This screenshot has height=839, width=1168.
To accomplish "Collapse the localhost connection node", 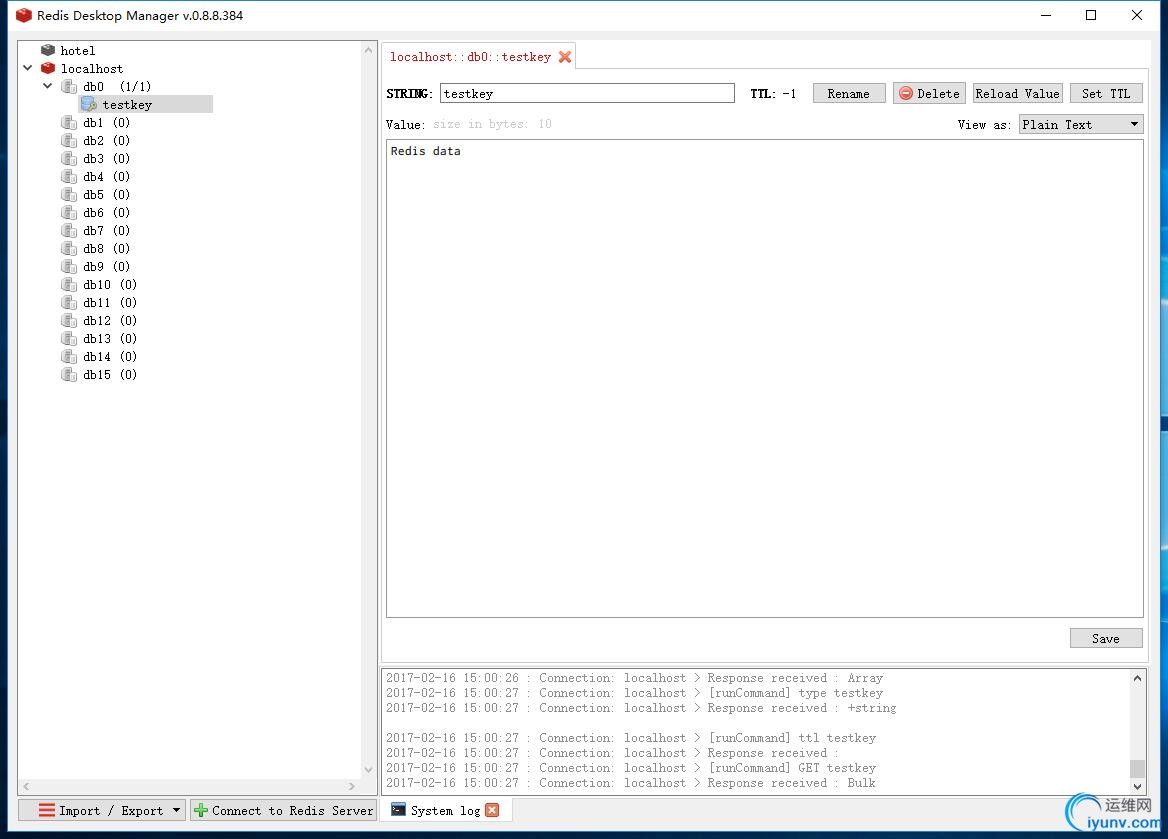I will pos(28,68).
